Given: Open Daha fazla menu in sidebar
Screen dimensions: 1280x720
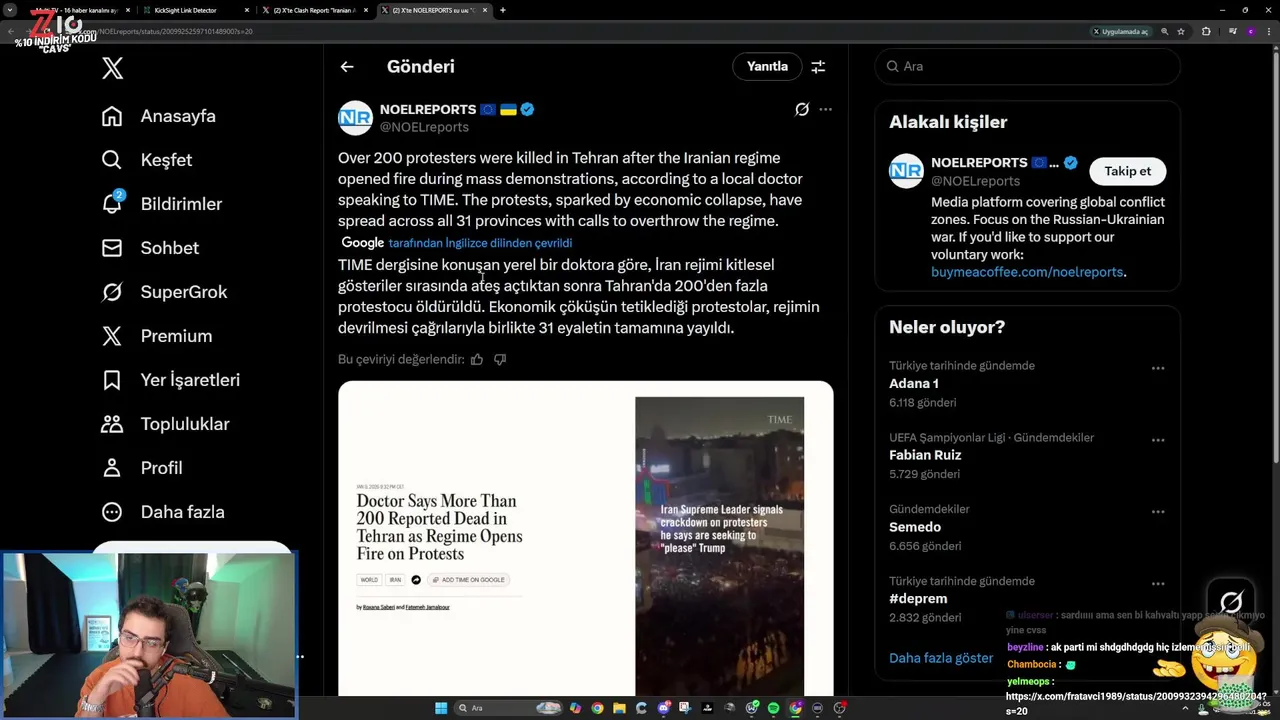Looking at the screenshot, I should click(x=162, y=512).
